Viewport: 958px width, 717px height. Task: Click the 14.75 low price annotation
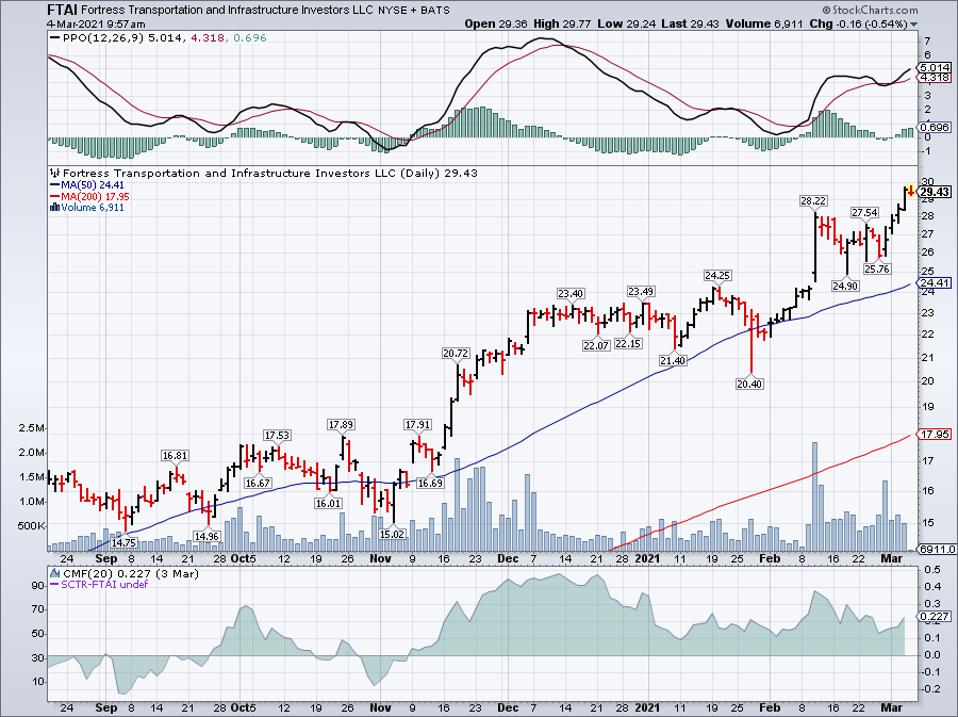[x=124, y=542]
